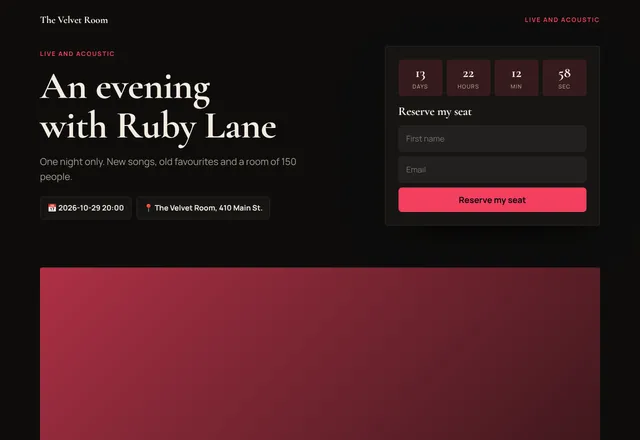Click the calendar icon on date chip
Screen dimensions: 640x440
pyautogui.click(x=52, y=208)
